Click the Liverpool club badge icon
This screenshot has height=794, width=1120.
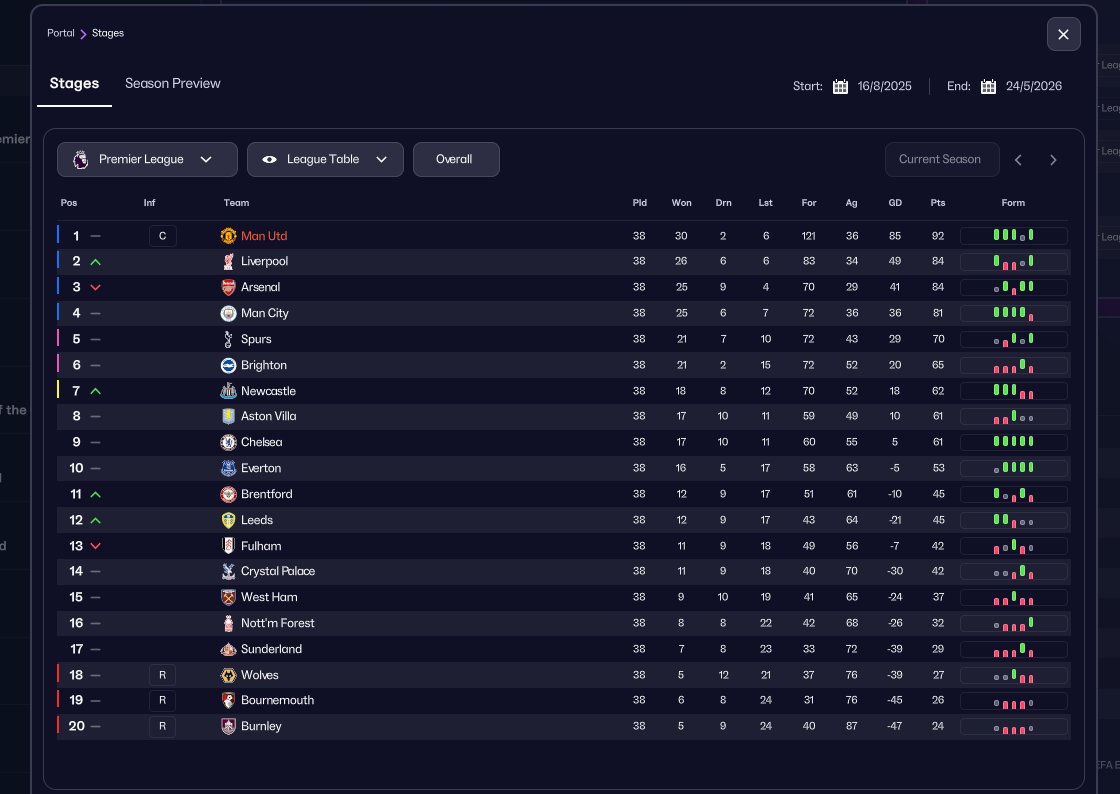coord(228,262)
